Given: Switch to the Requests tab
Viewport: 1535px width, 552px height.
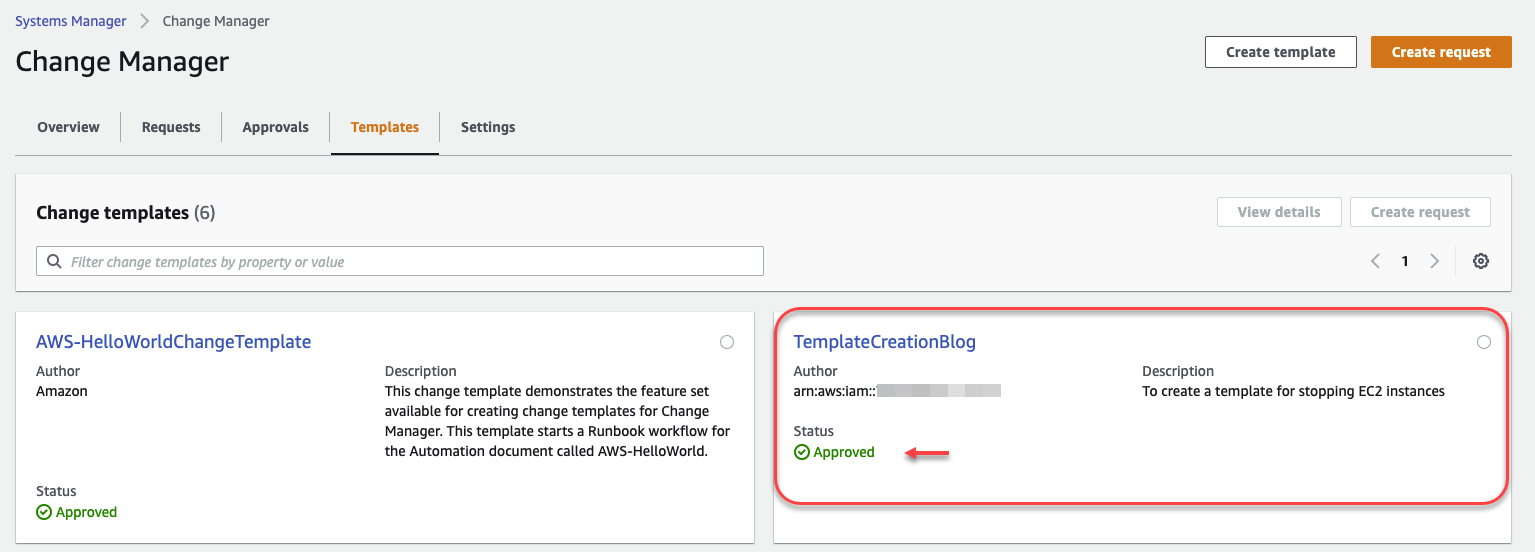Looking at the screenshot, I should tap(171, 127).
